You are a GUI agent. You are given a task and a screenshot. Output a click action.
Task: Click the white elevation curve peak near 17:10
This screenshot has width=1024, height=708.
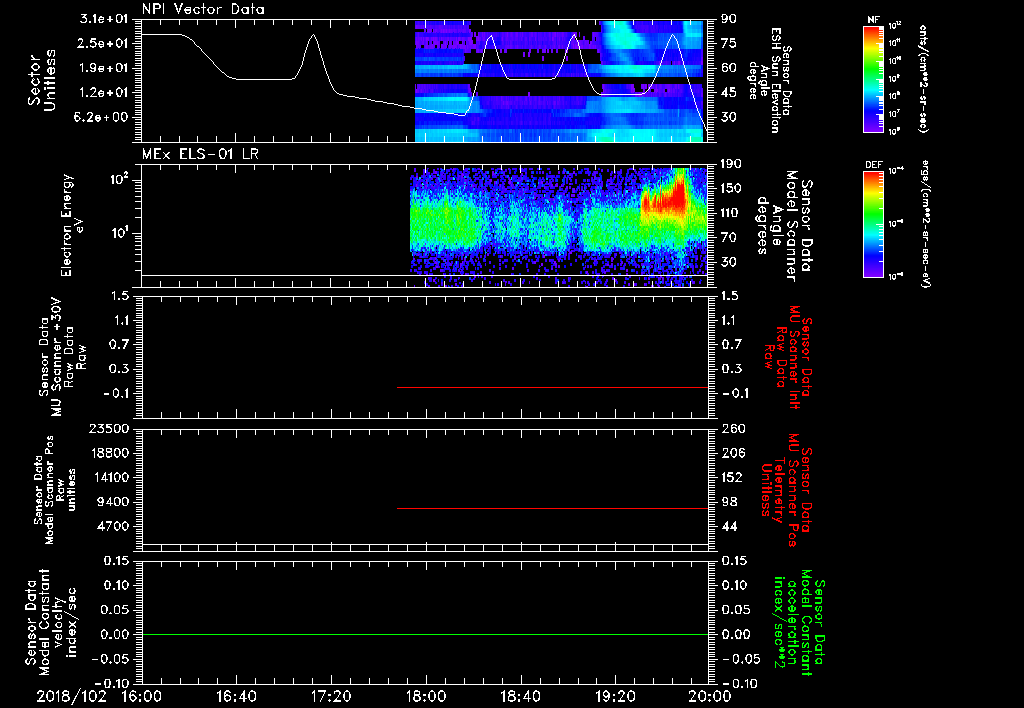tap(313, 35)
